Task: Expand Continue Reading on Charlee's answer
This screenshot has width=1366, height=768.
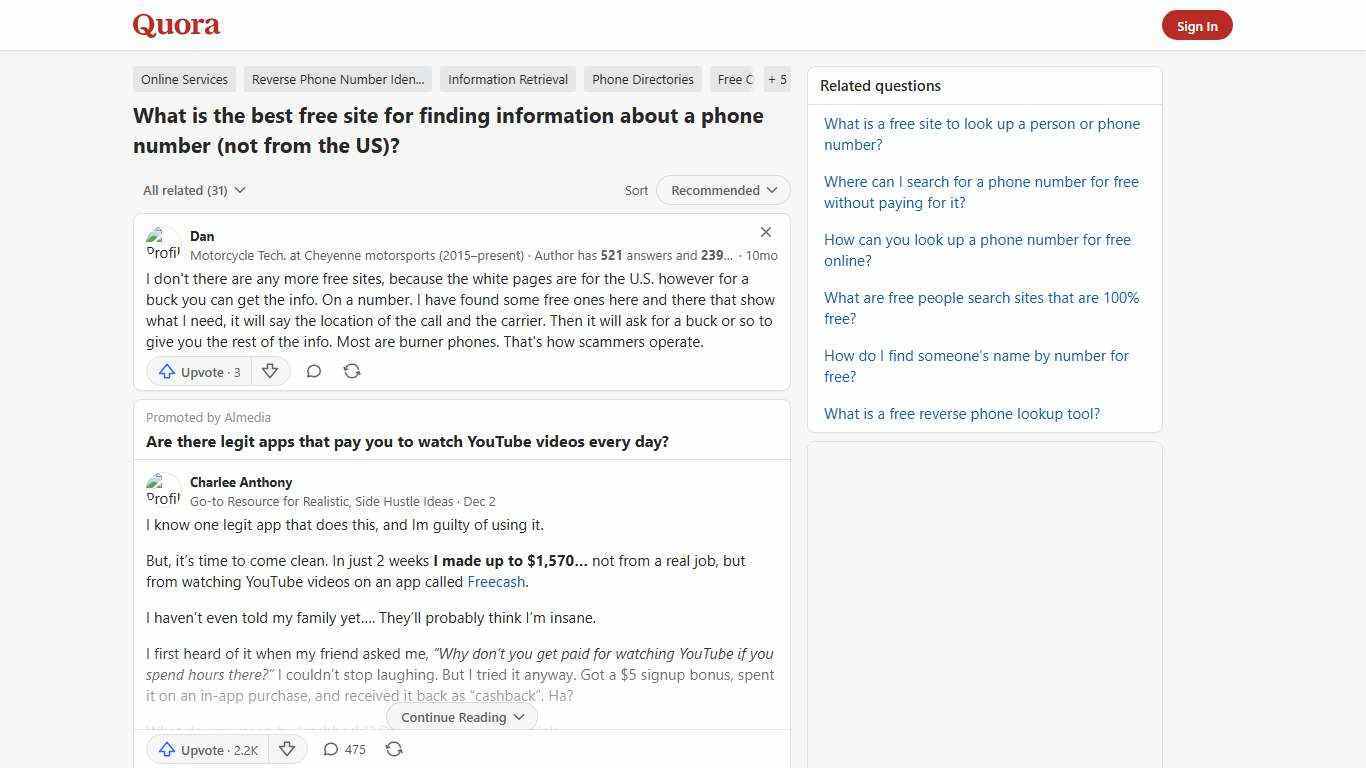Action: pos(461,717)
